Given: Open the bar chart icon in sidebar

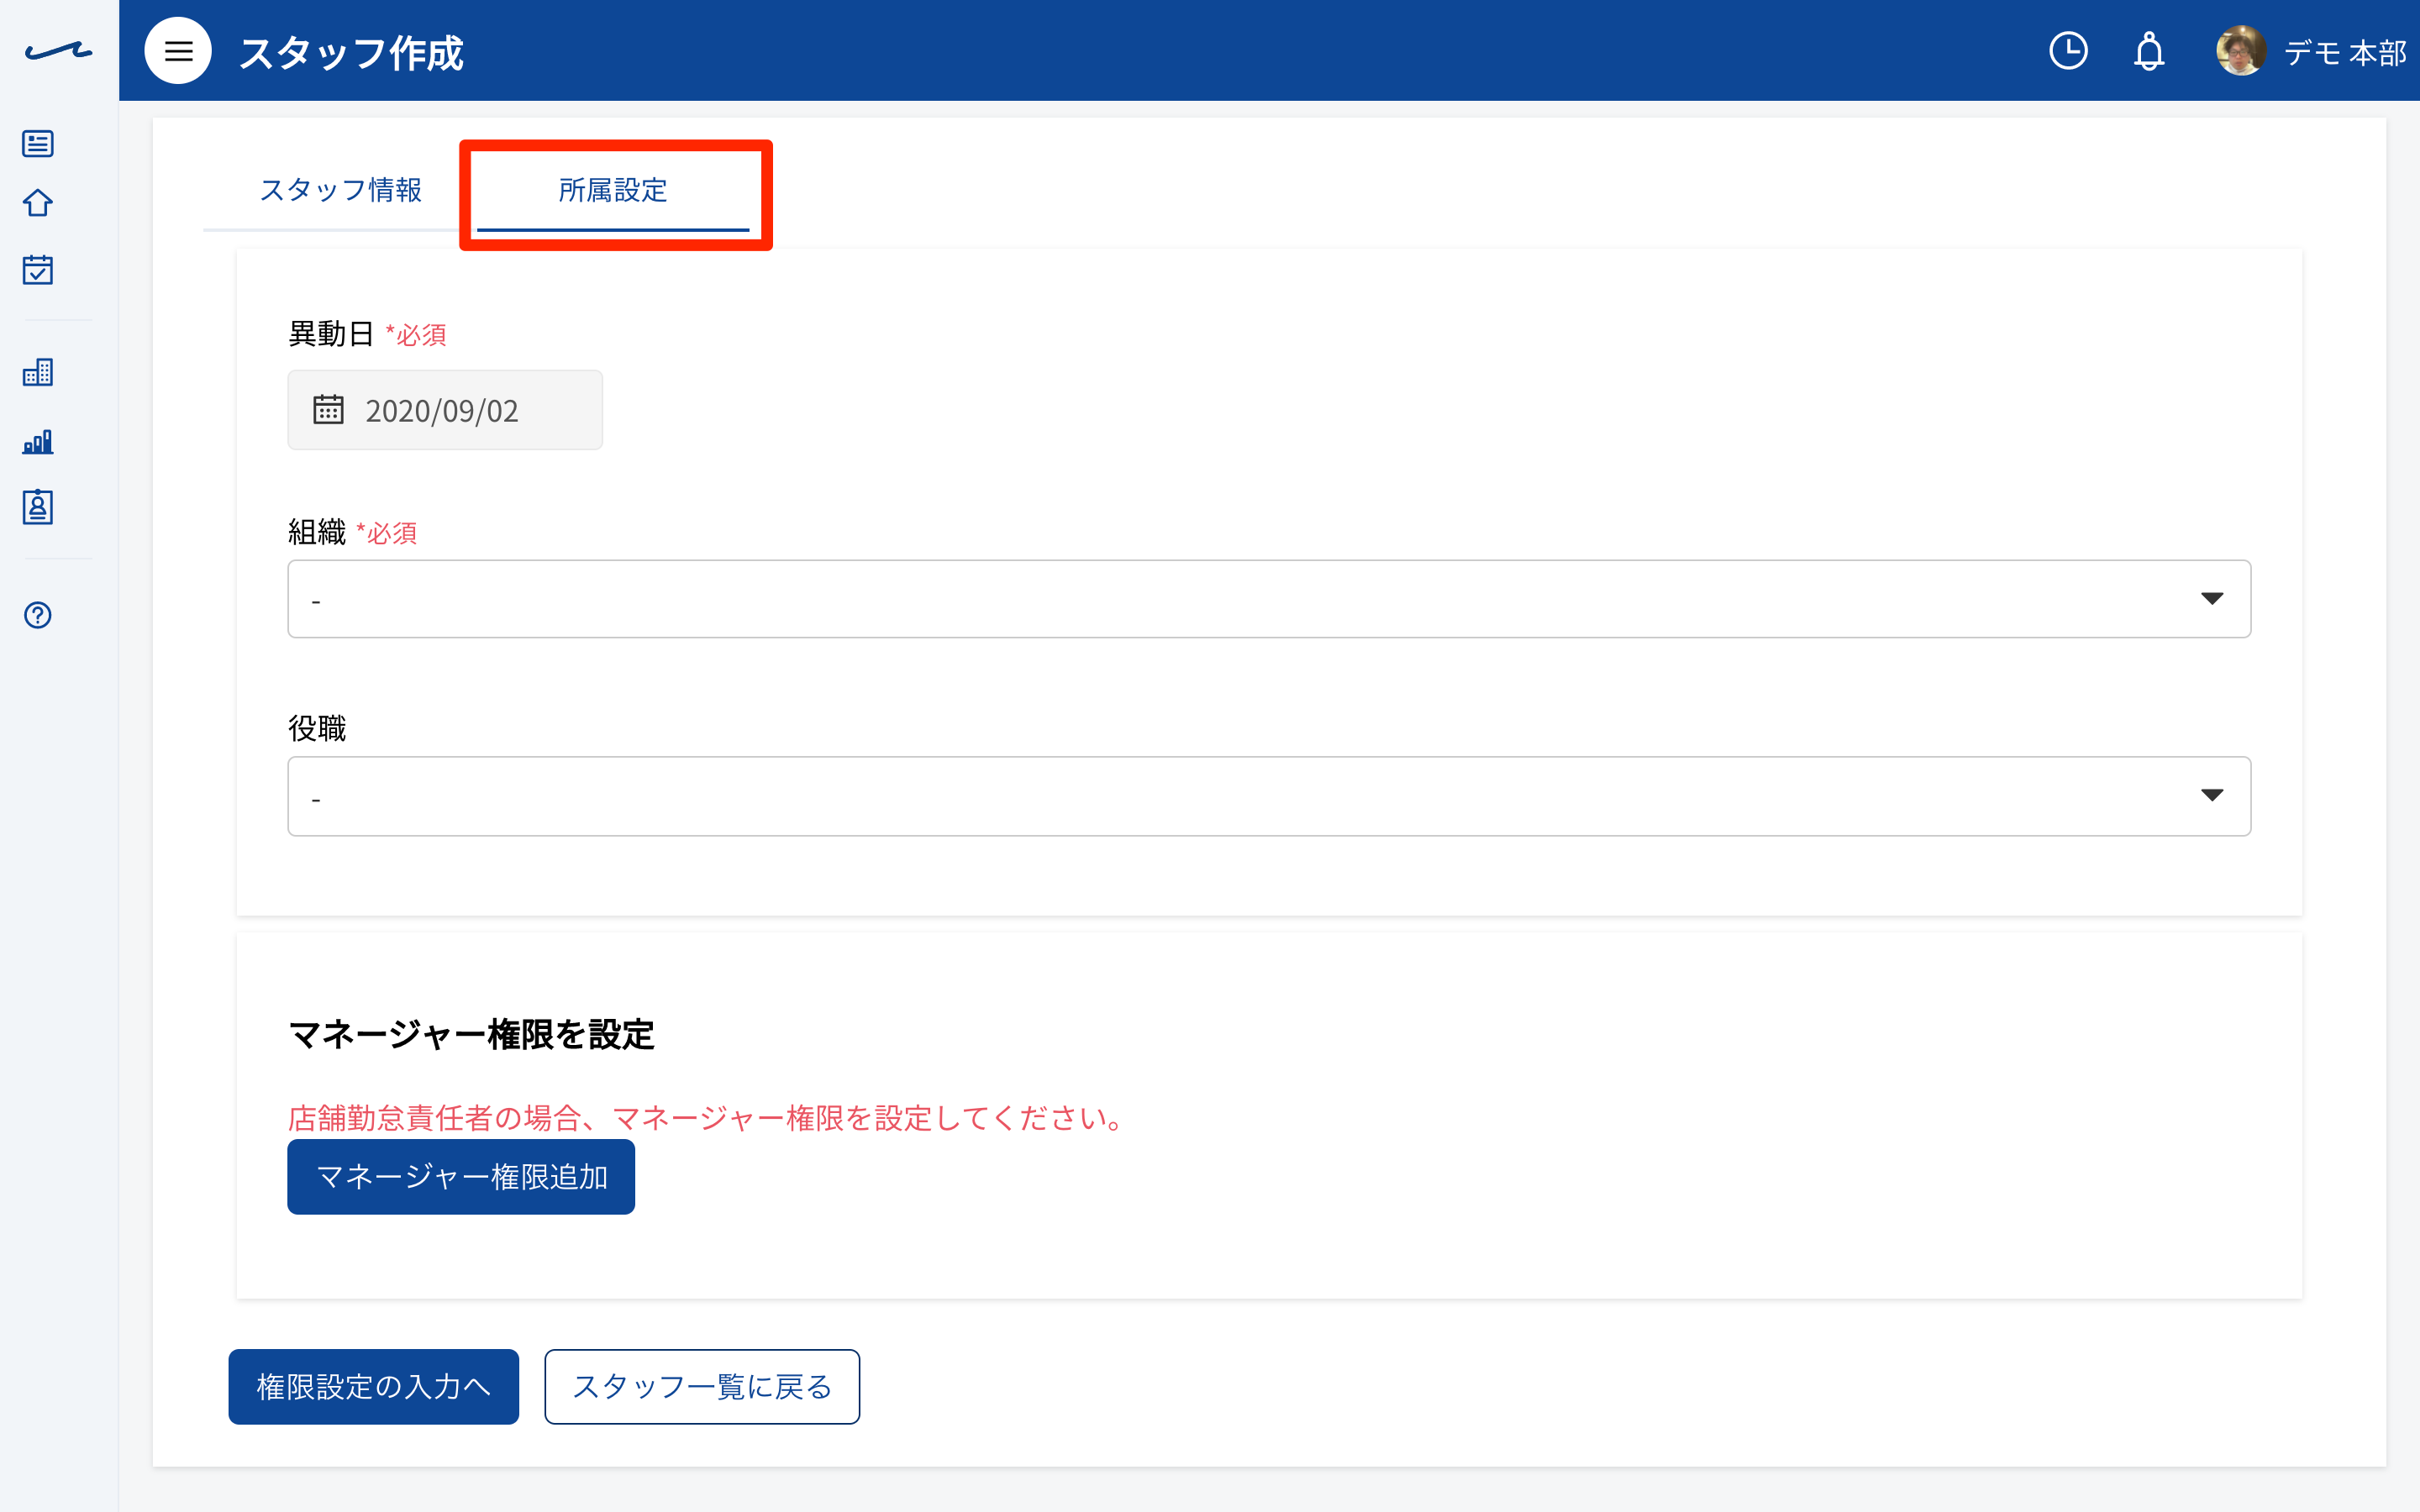Looking at the screenshot, I should click(38, 441).
